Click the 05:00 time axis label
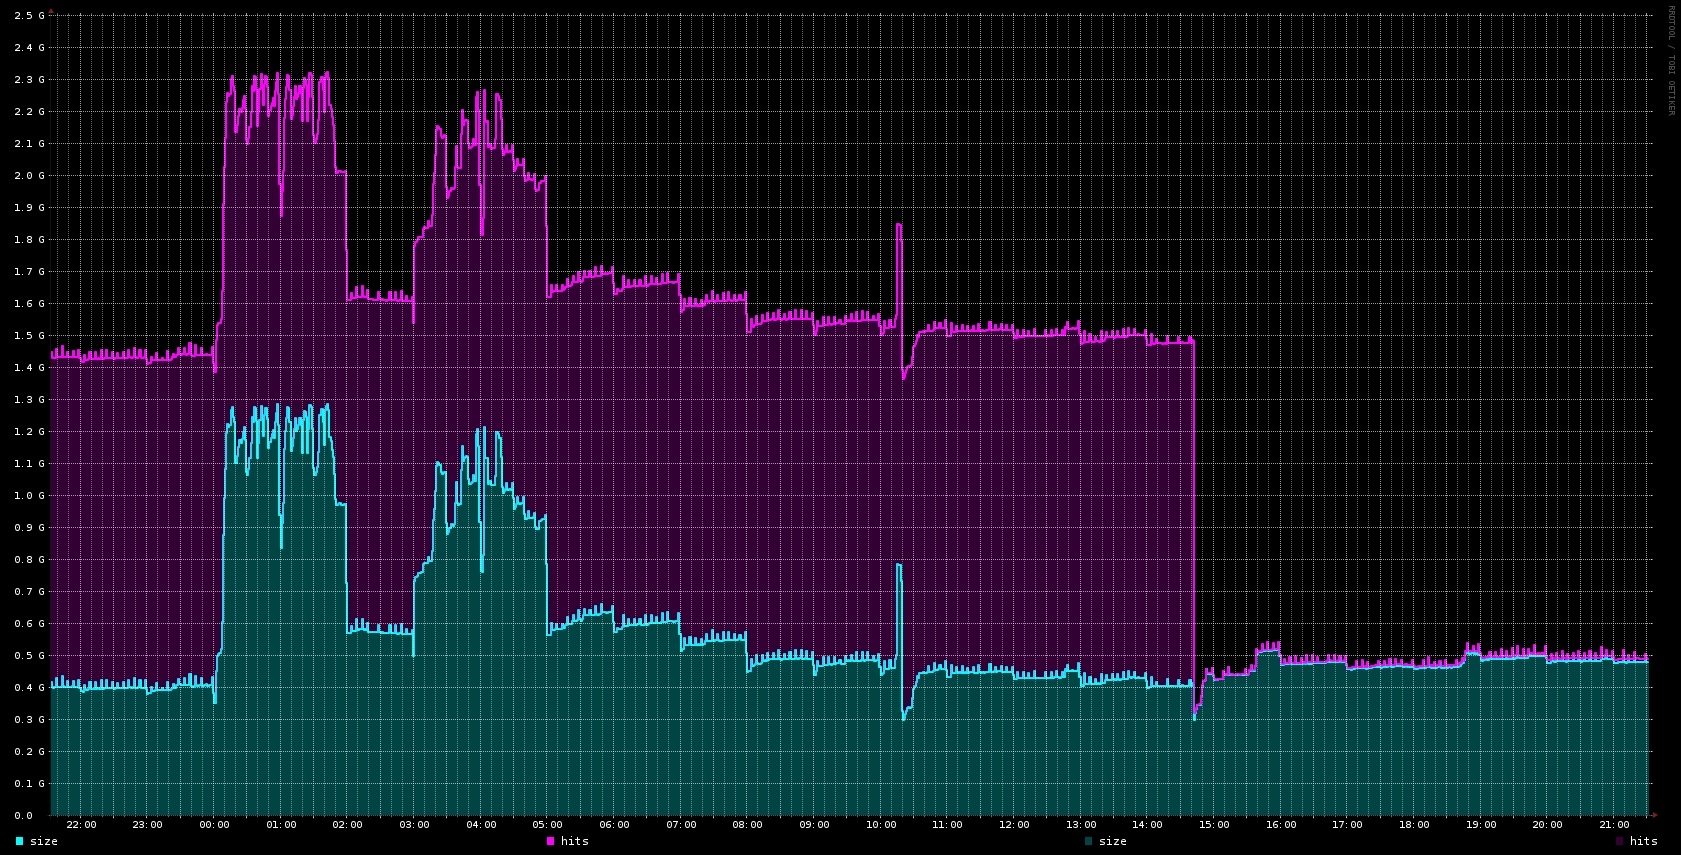 pos(547,825)
